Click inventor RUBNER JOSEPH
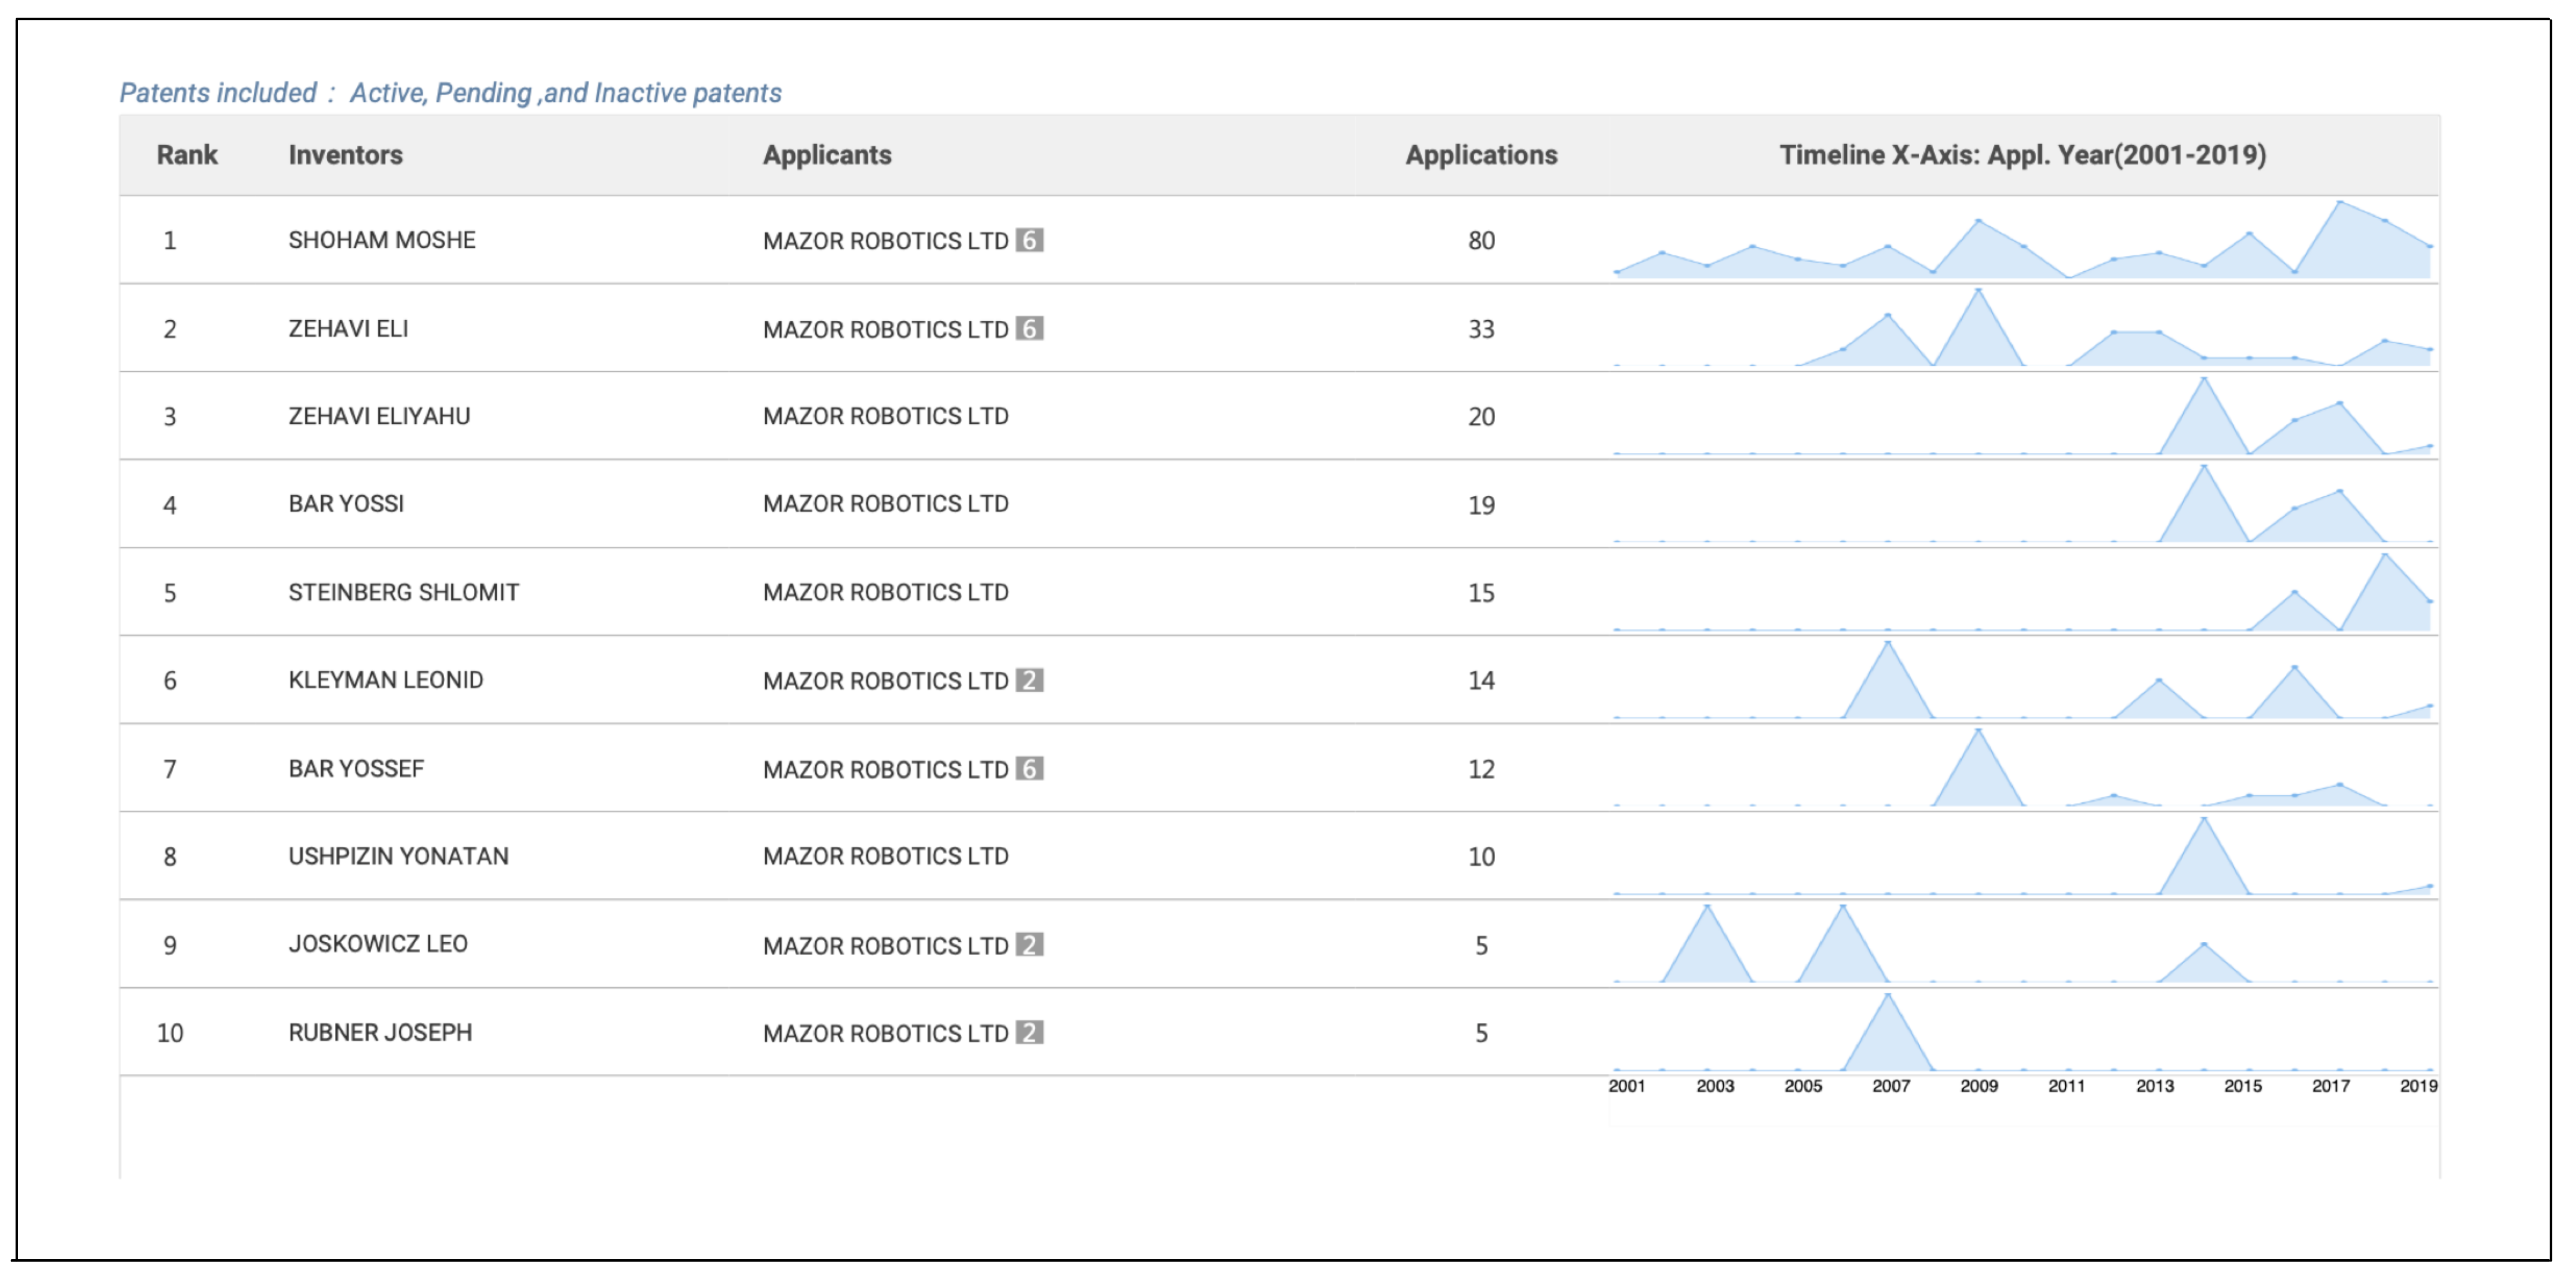This screenshot has height=1281, width=2576. 380,1032
